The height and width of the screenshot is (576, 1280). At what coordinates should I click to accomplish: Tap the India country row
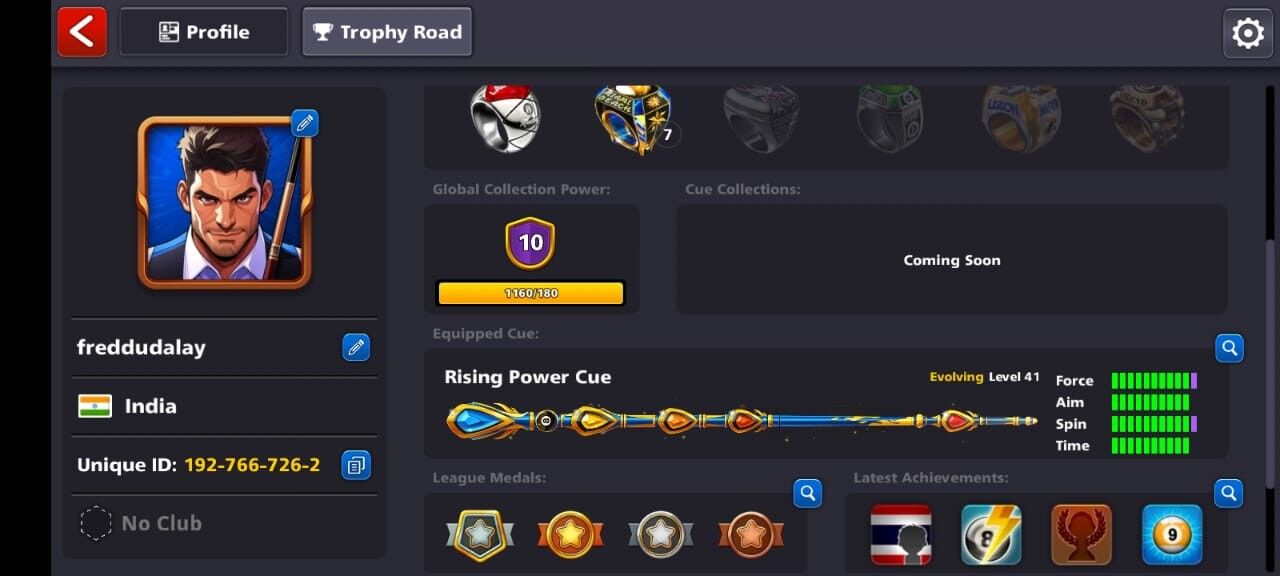click(x=224, y=406)
